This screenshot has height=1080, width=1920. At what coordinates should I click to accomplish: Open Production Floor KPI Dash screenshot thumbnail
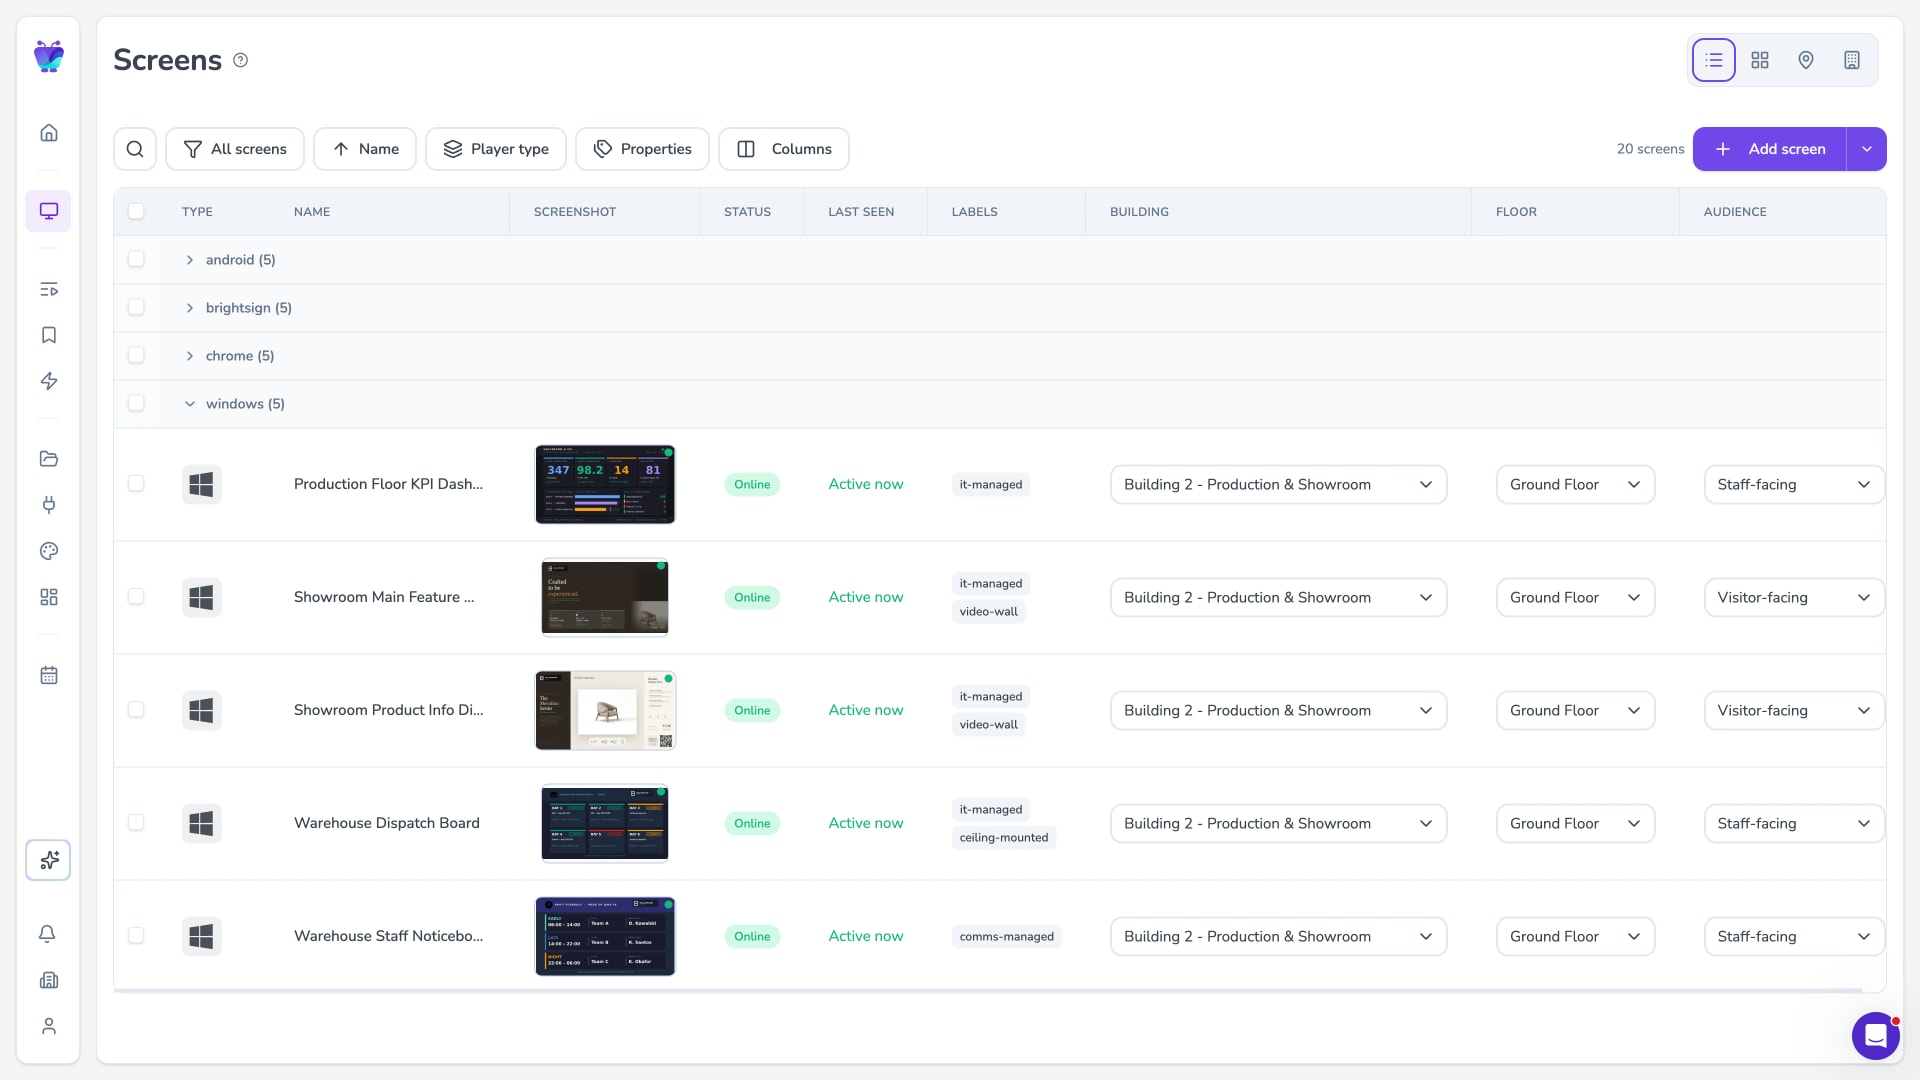click(x=605, y=484)
